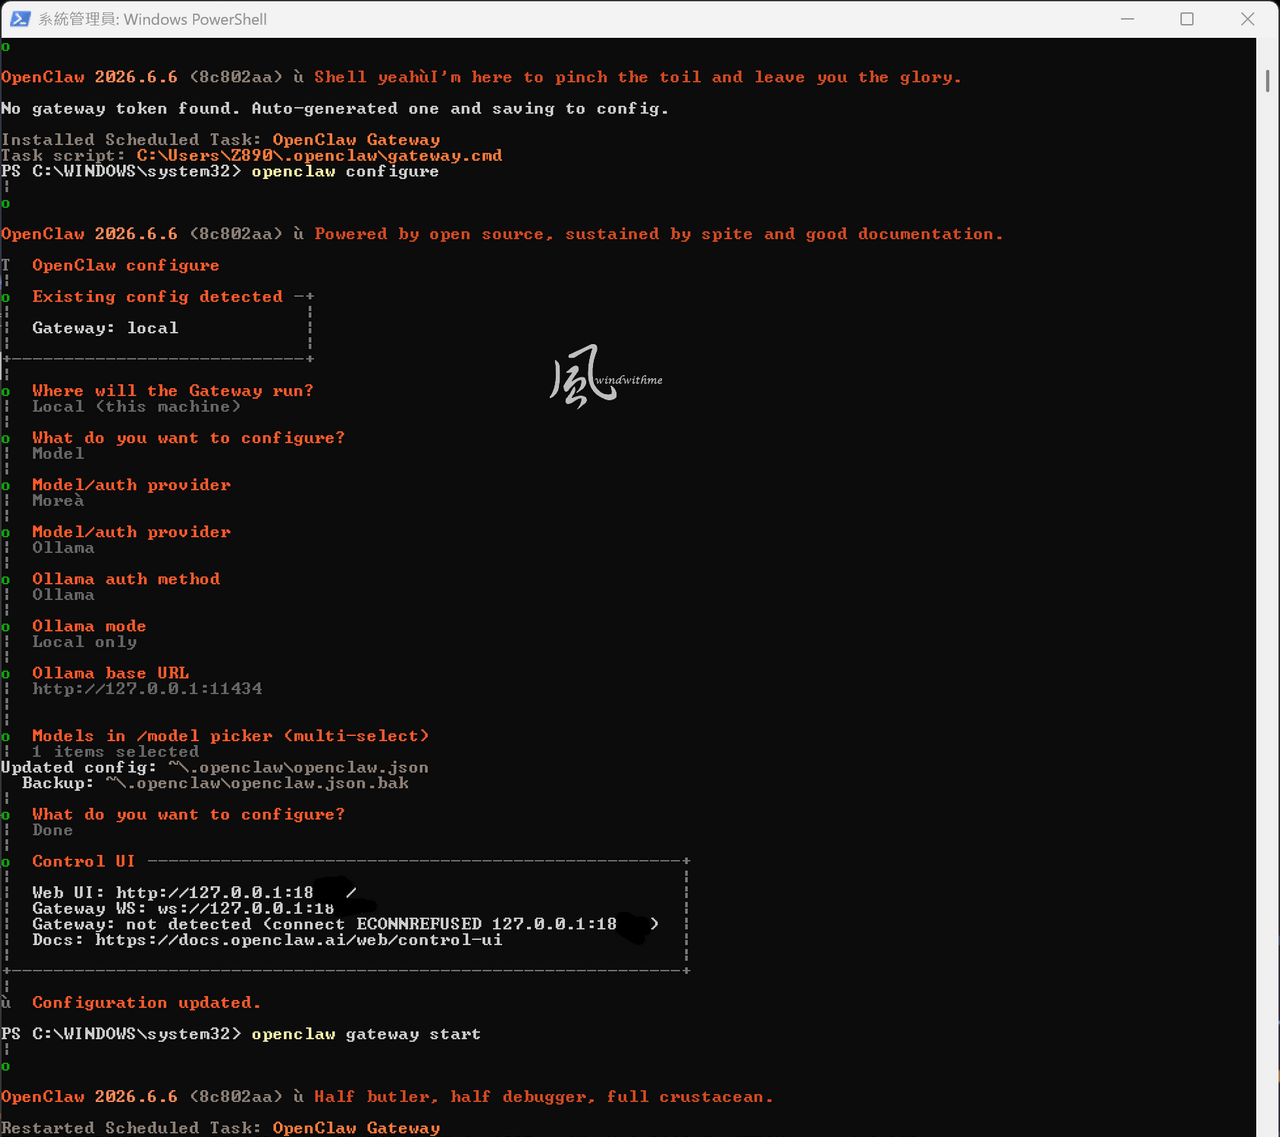Click the PowerShell icon in the title bar
Viewport: 1280px width, 1137px height.
(x=20, y=19)
